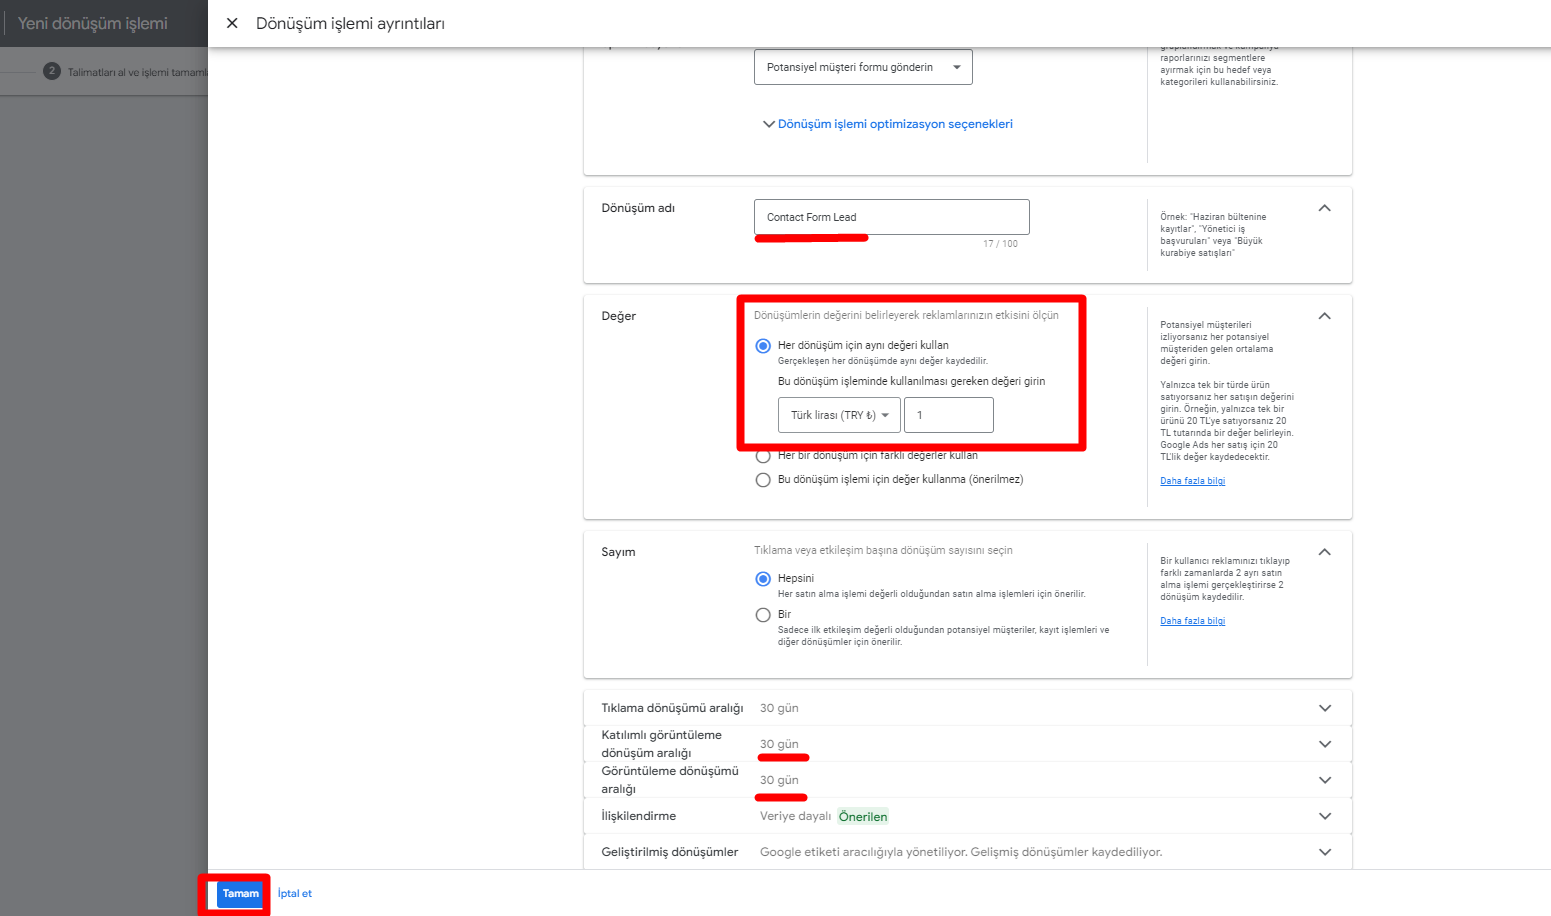
Task: Open the Potansiyel müşteri formu gönderin dropdown
Action: tap(862, 67)
